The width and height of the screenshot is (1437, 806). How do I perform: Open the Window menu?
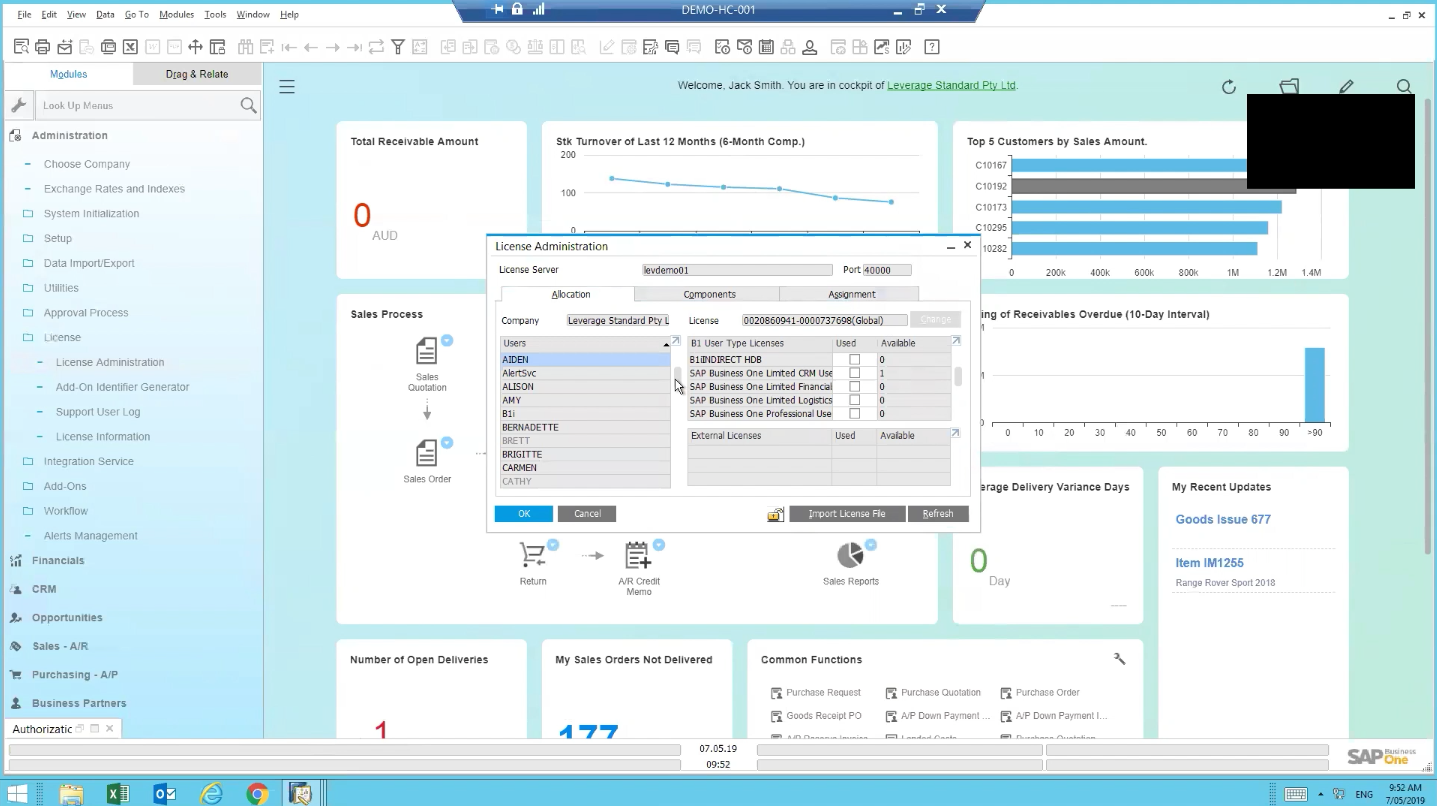[x=253, y=14]
